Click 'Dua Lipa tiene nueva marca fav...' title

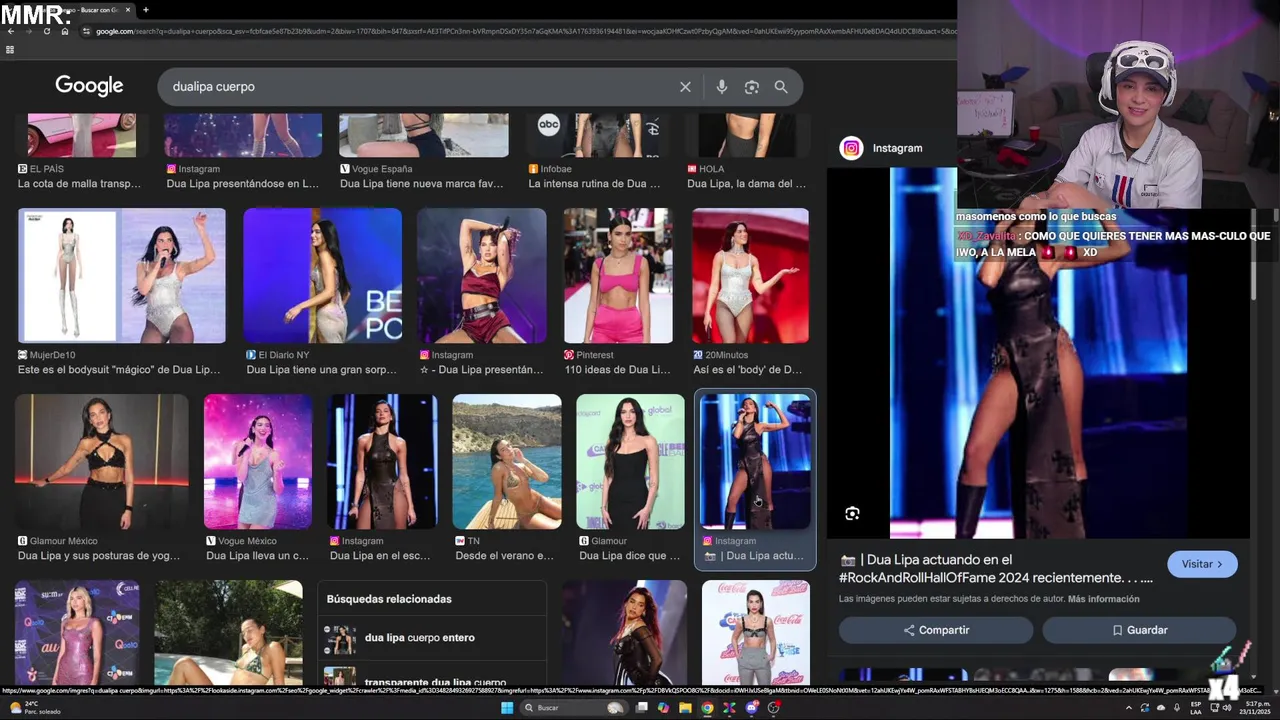coord(421,184)
